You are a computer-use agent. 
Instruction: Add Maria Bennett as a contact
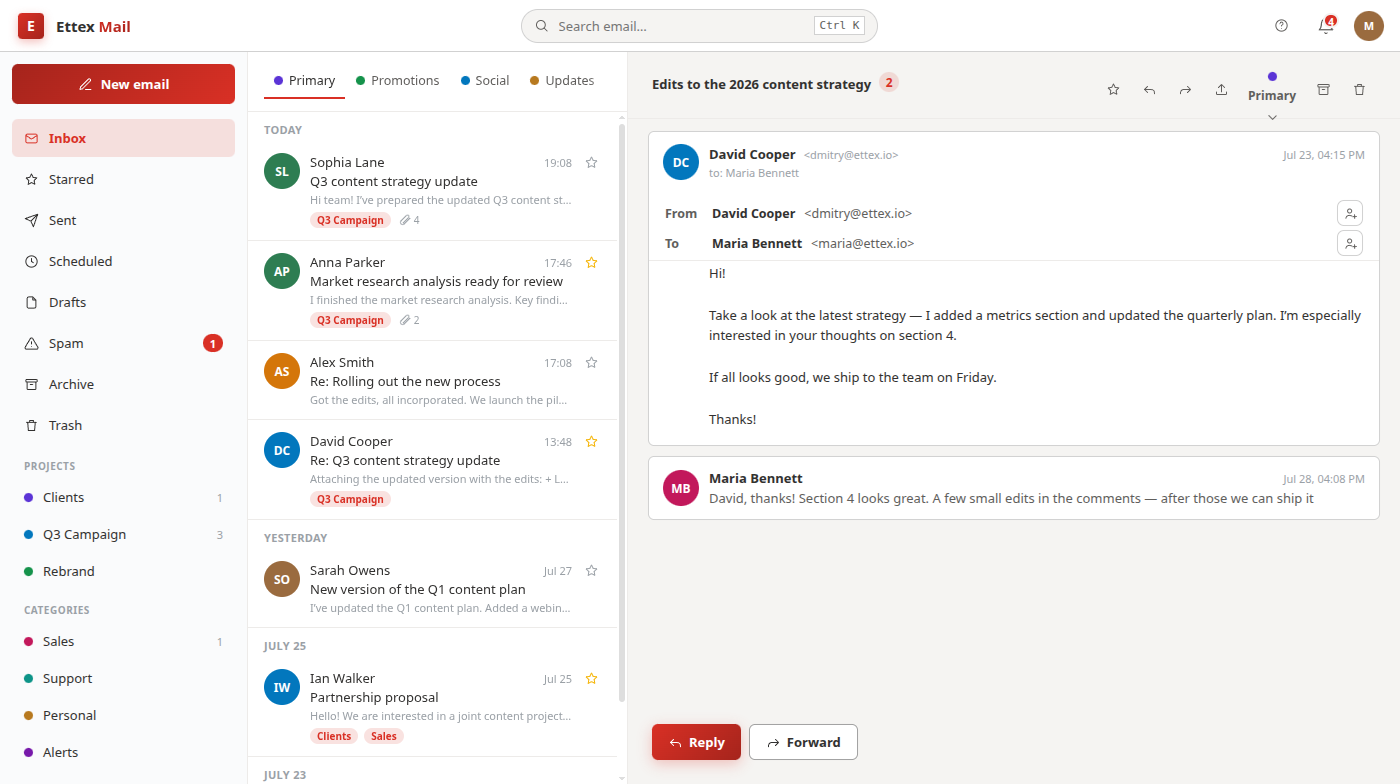(1350, 243)
